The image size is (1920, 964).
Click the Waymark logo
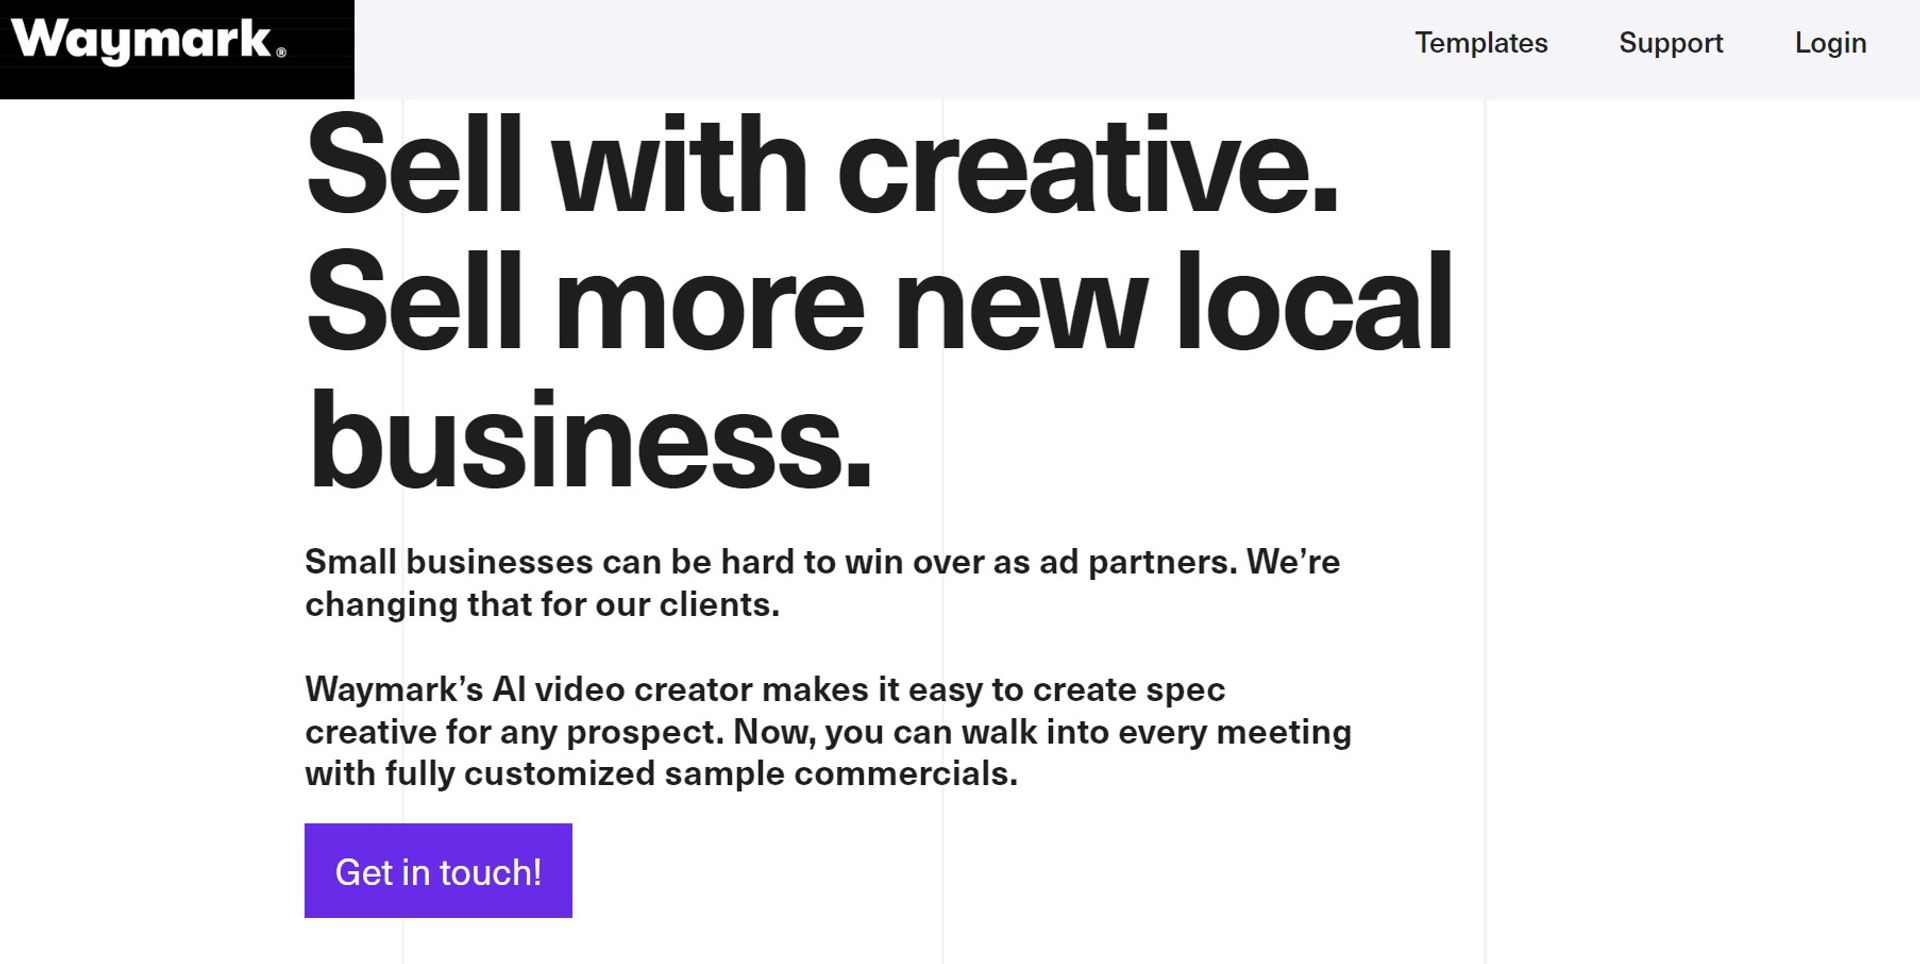(x=142, y=42)
